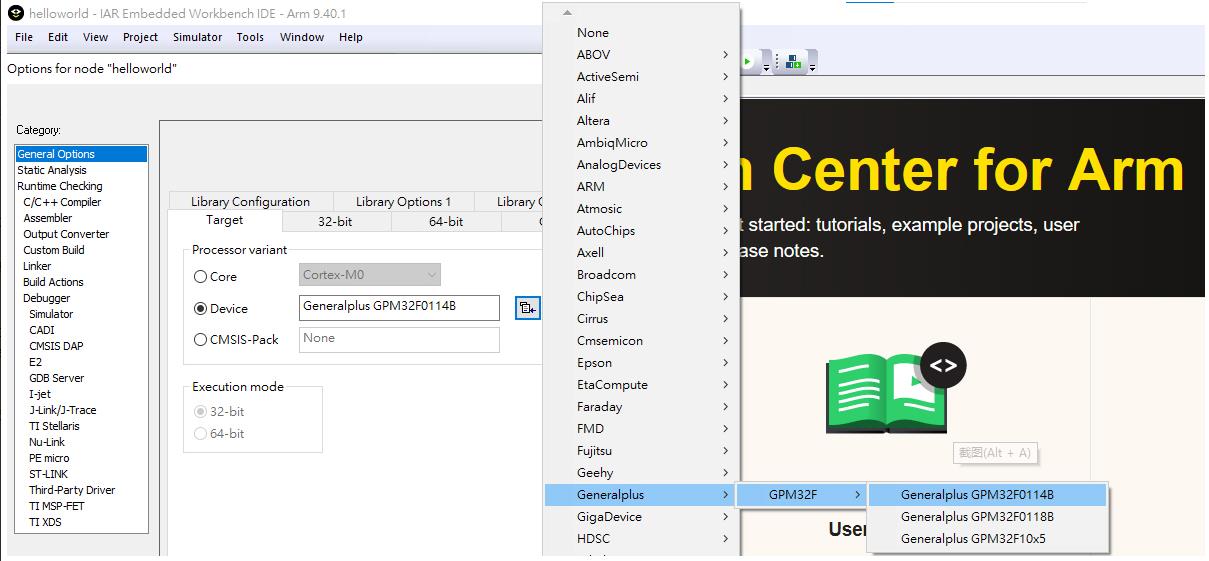
Task: Open the Tools menu
Action: 250,37
